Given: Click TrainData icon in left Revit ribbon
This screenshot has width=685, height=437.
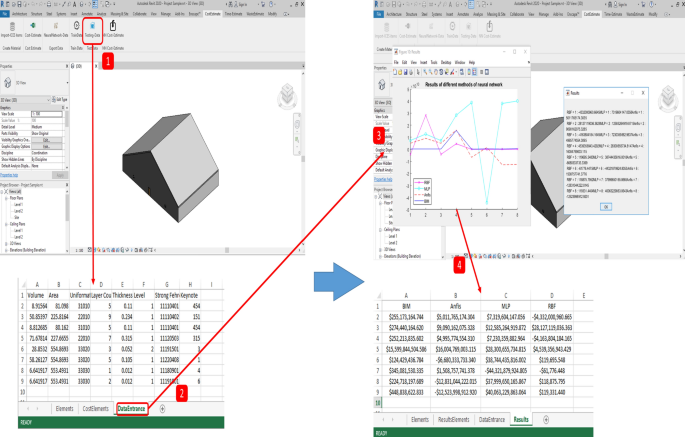Looking at the screenshot, I should tap(76, 26).
